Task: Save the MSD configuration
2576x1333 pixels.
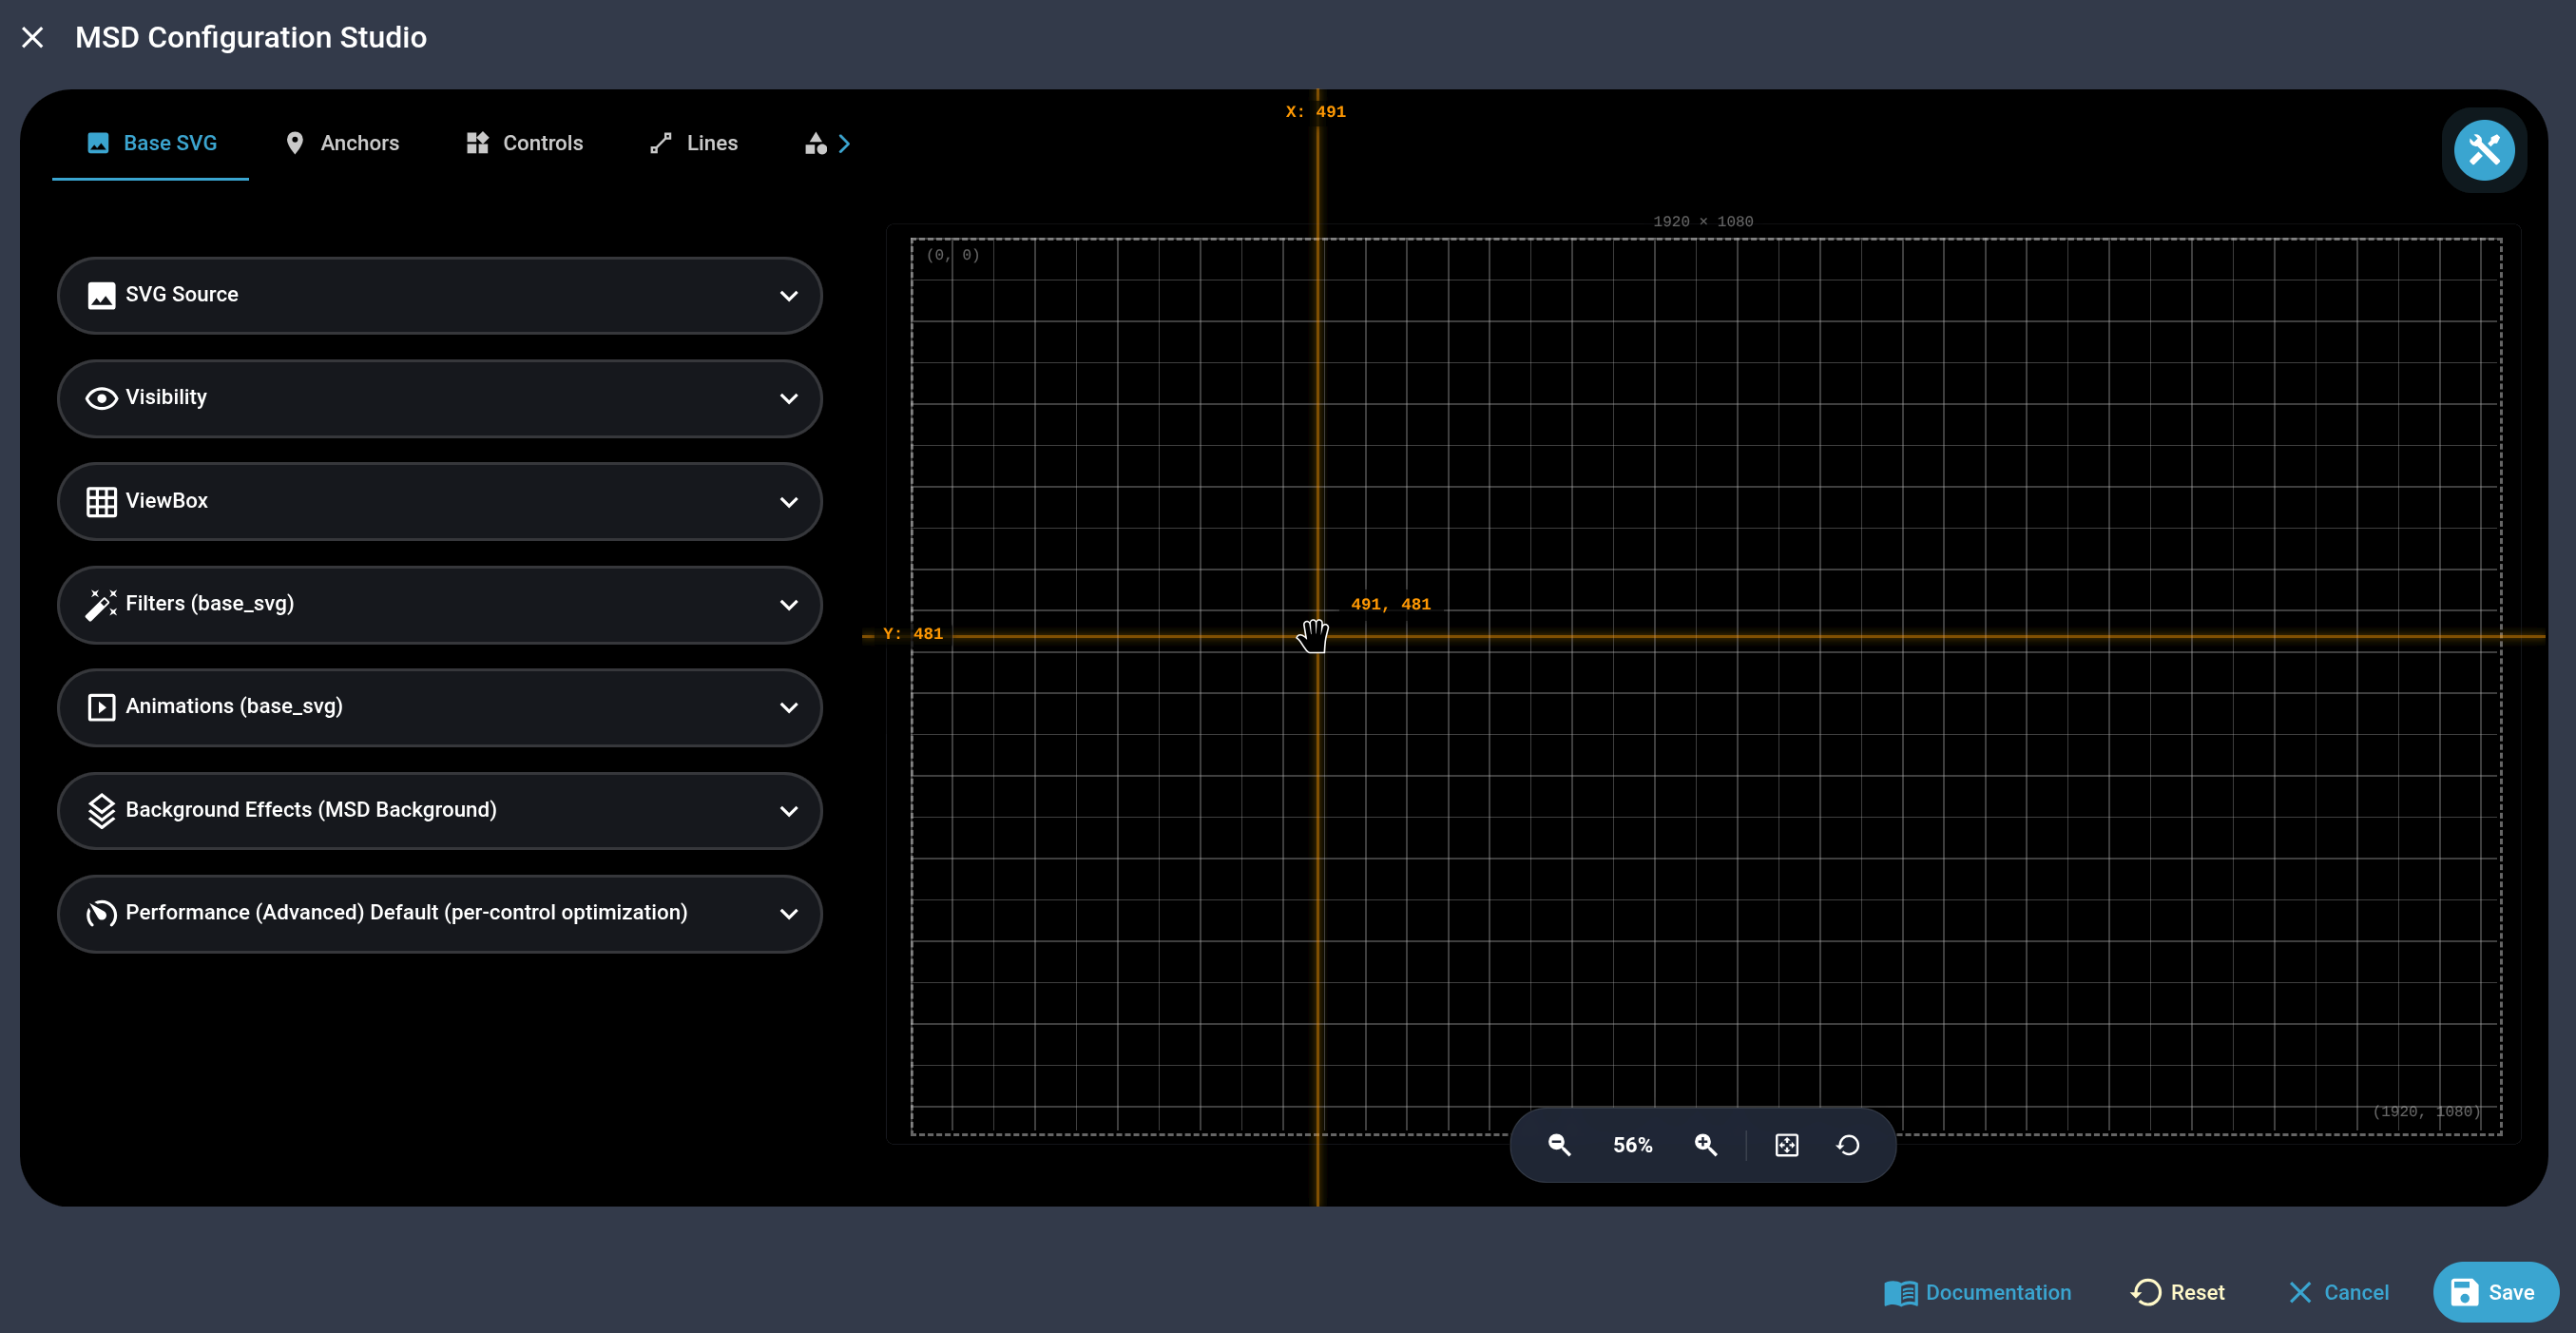Action: pyautogui.click(x=2495, y=1292)
